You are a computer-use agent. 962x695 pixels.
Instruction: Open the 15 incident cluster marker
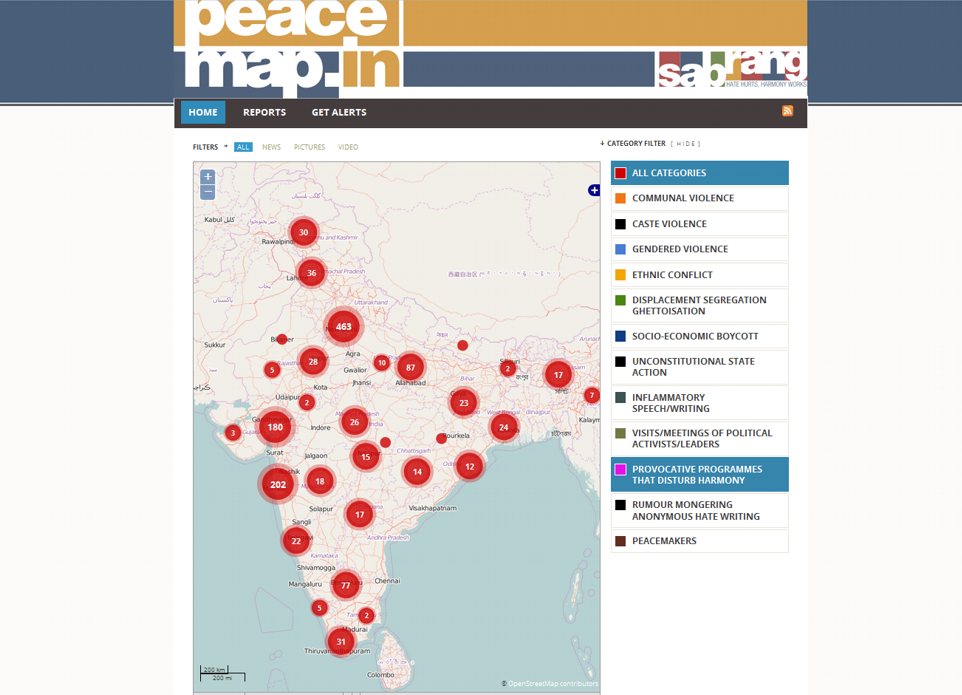pyautogui.click(x=366, y=457)
